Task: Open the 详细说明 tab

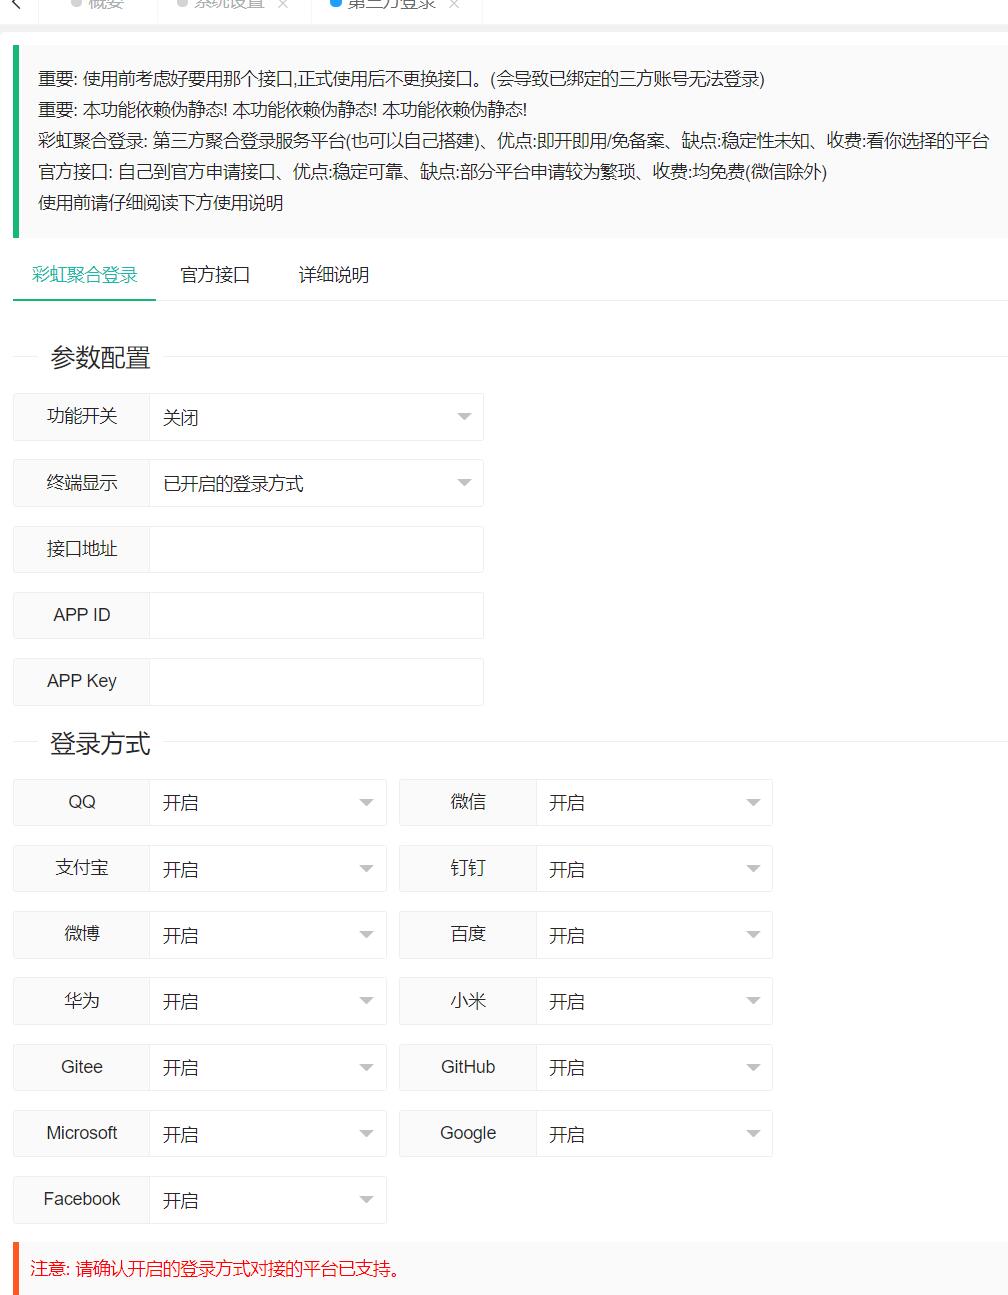Action: (x=334, y=275)
